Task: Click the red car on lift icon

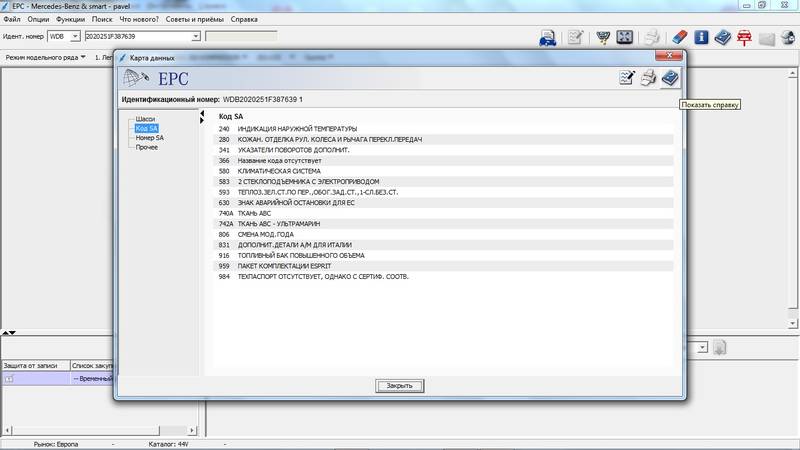Action: 744,37
